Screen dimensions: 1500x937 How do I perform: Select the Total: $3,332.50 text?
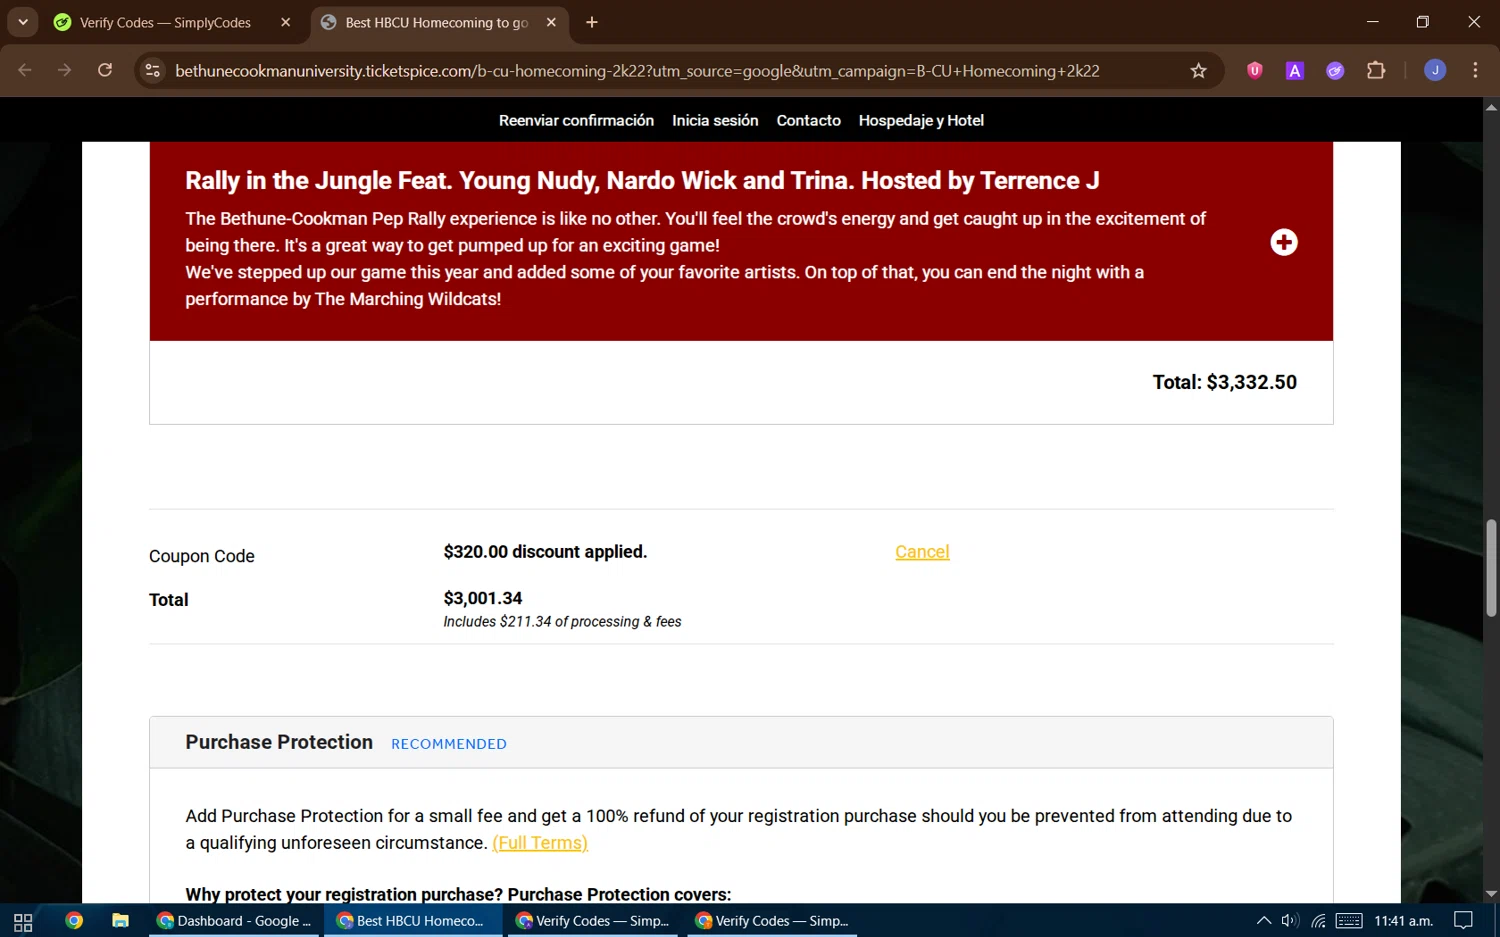1224,382
